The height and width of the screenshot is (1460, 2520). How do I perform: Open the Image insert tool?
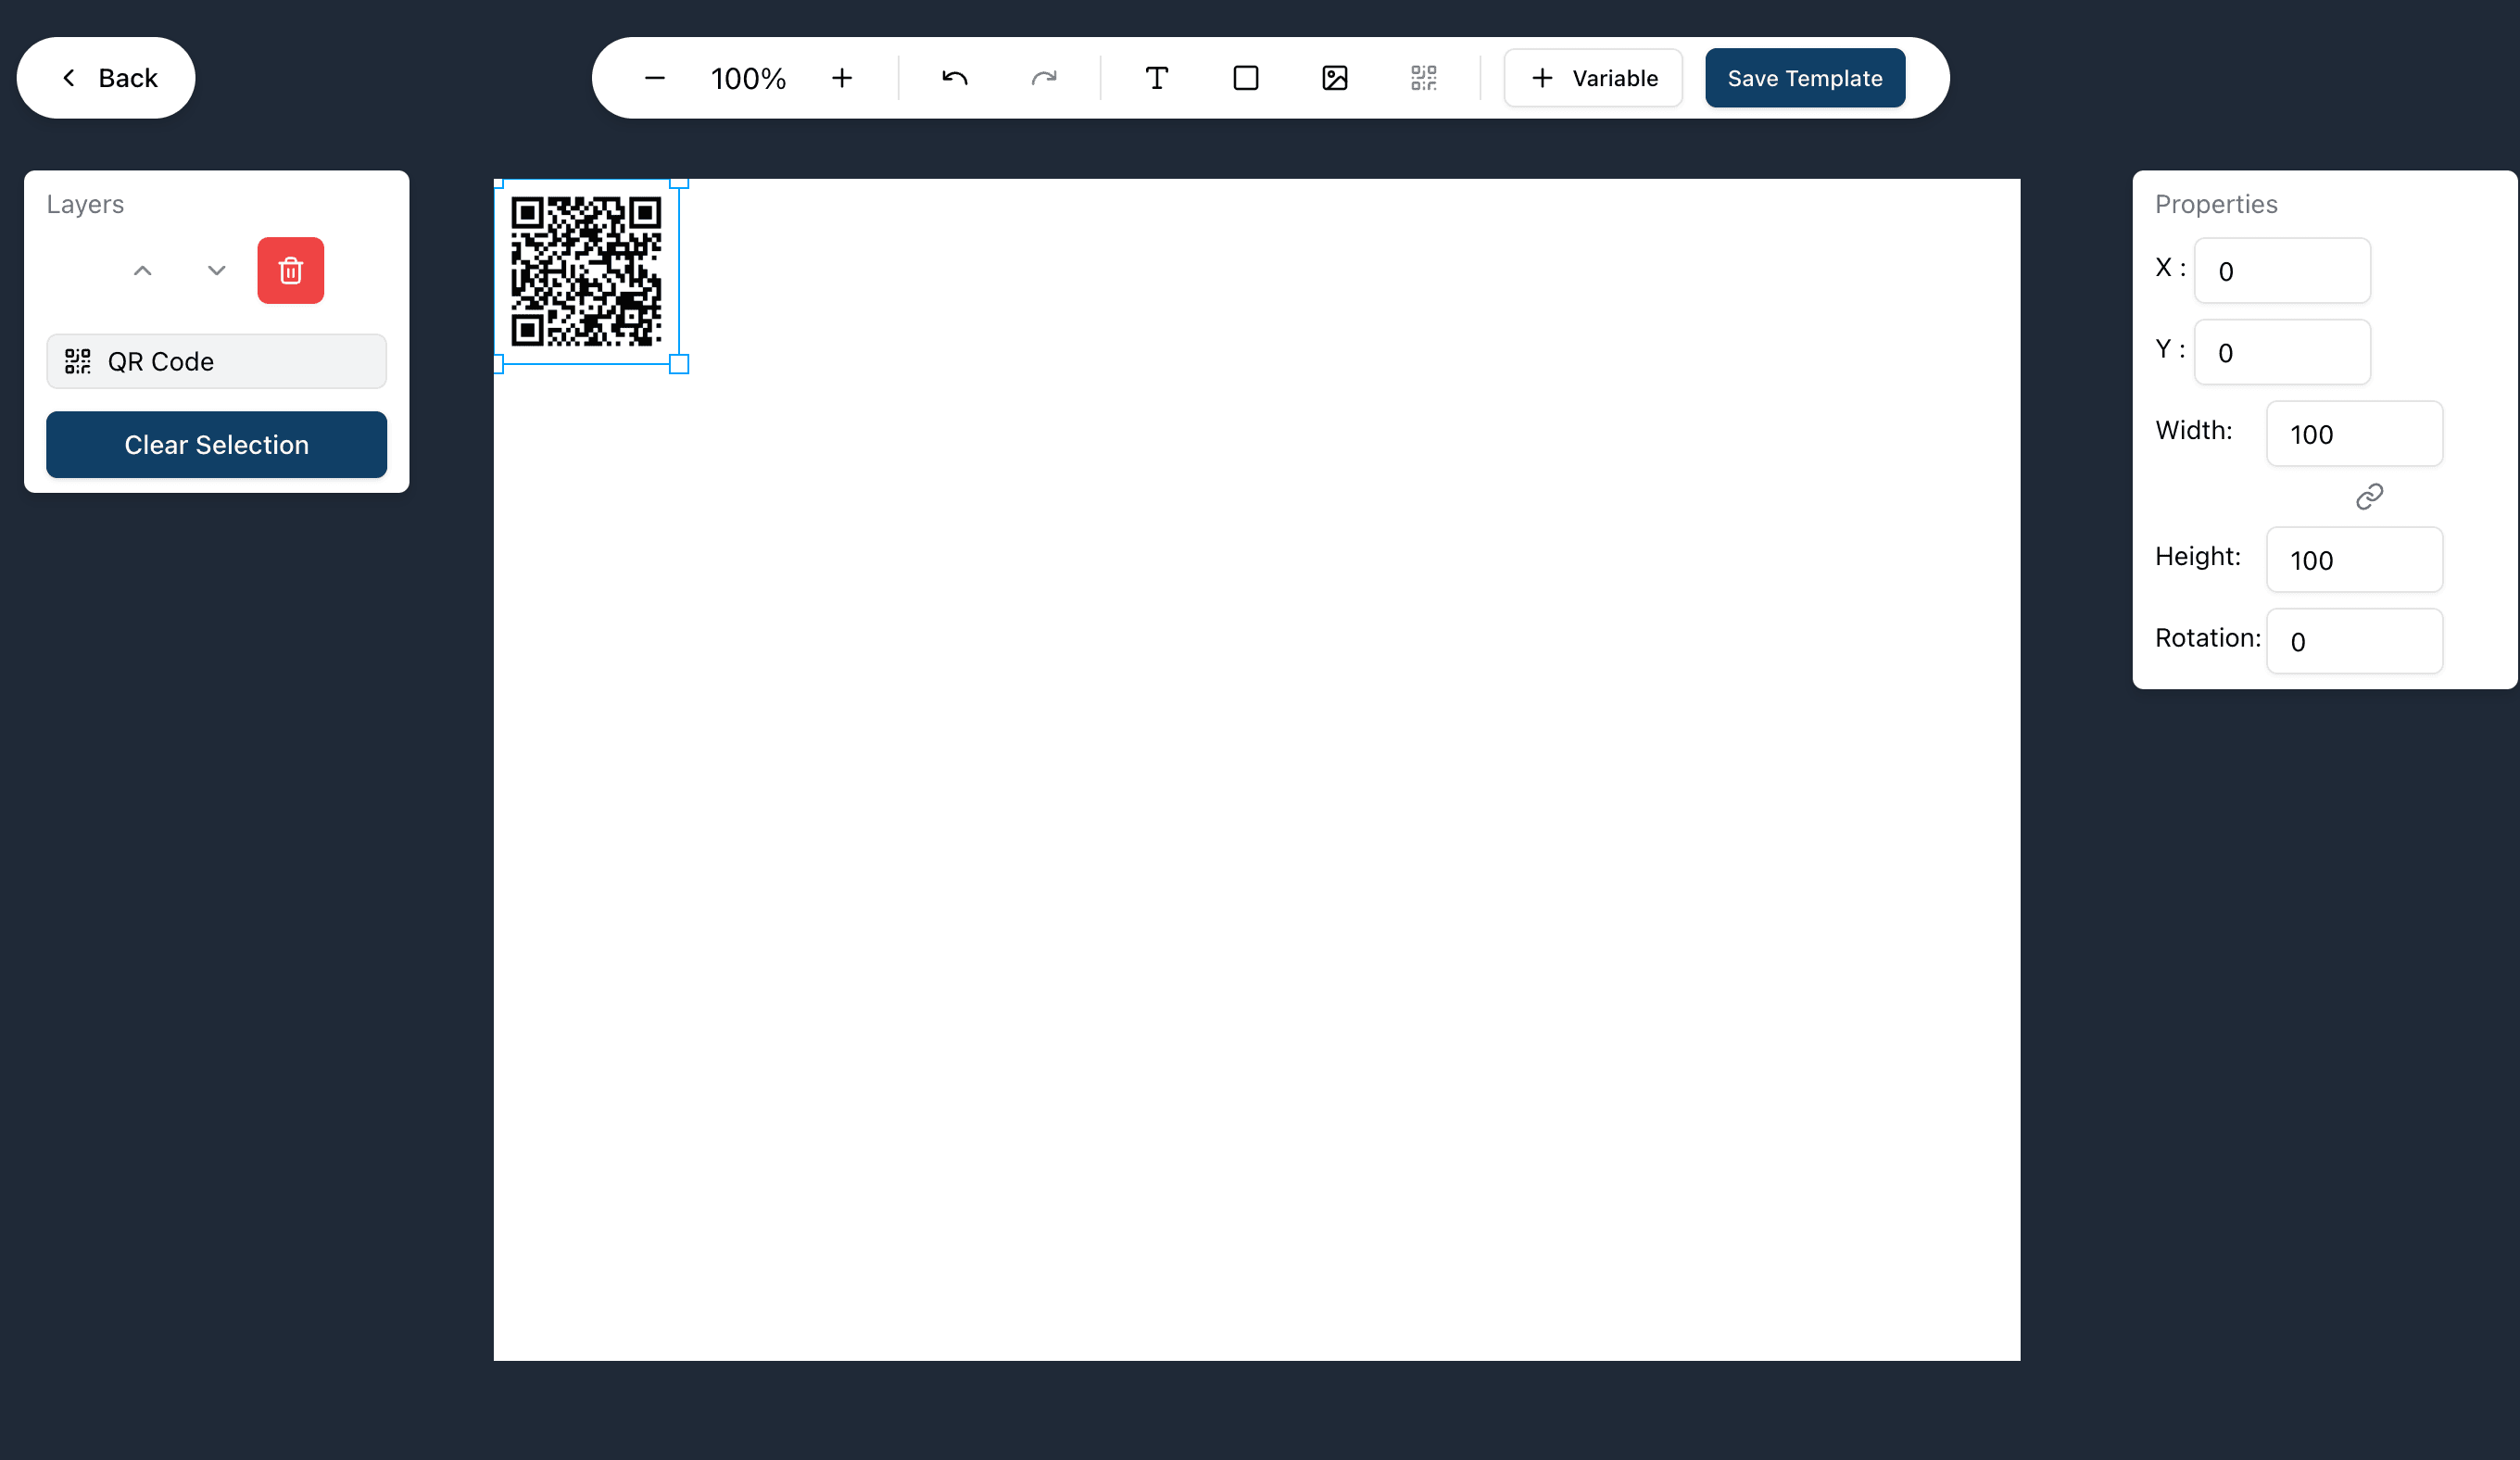click(x=1334, y=77)
